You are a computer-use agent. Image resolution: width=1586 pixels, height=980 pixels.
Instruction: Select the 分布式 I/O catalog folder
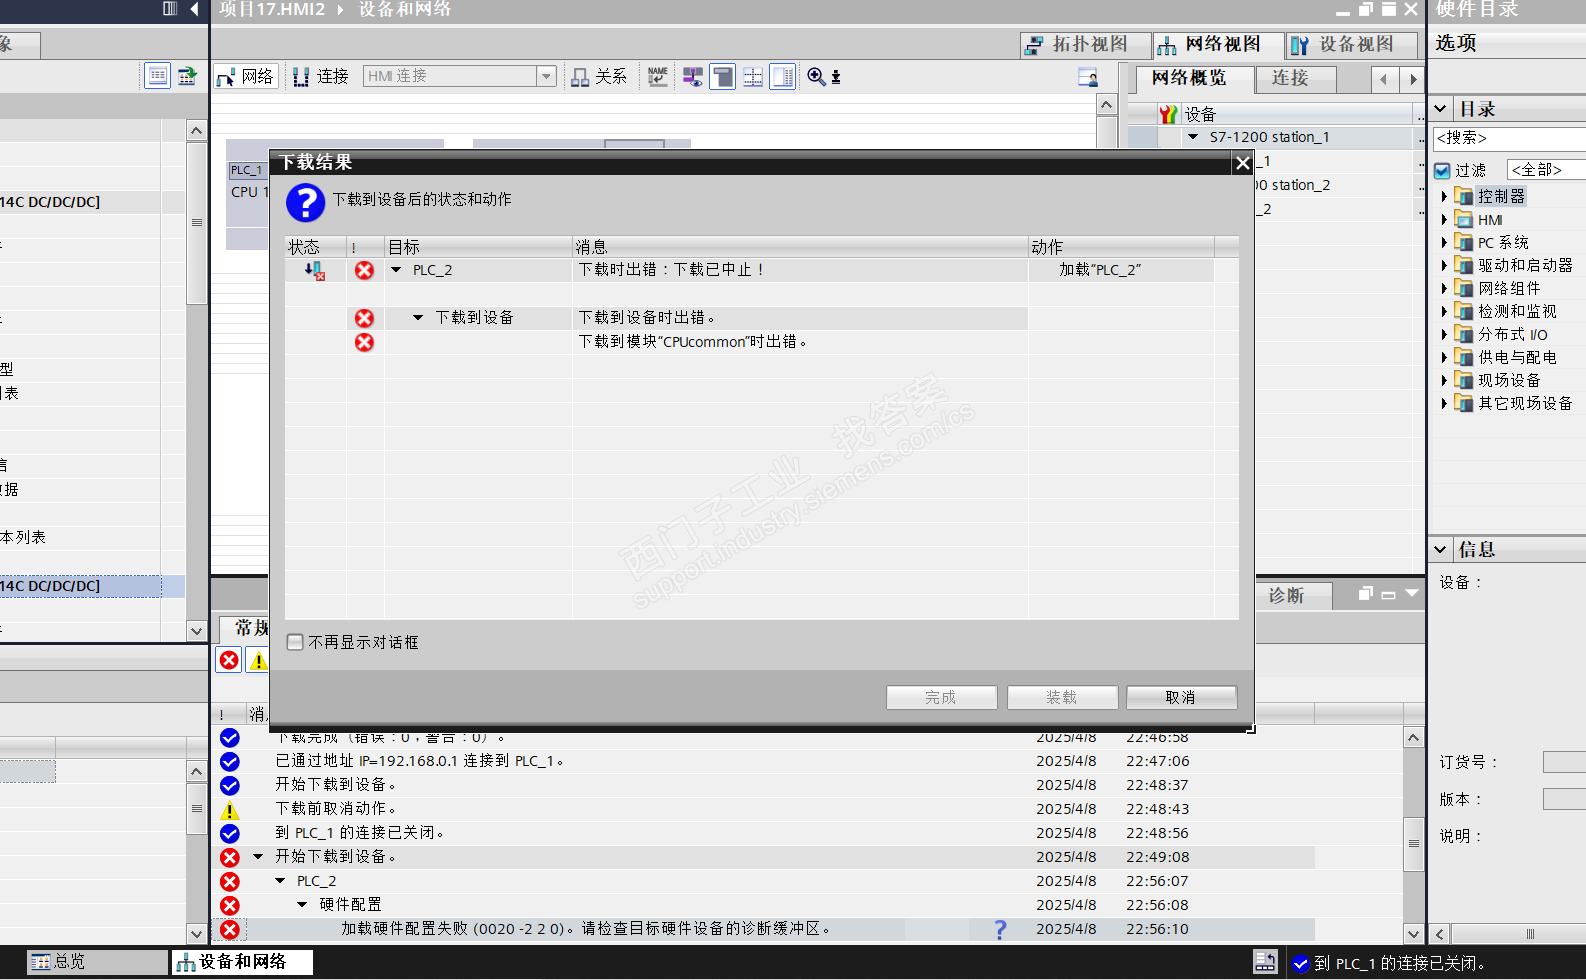coord(1512,335)
